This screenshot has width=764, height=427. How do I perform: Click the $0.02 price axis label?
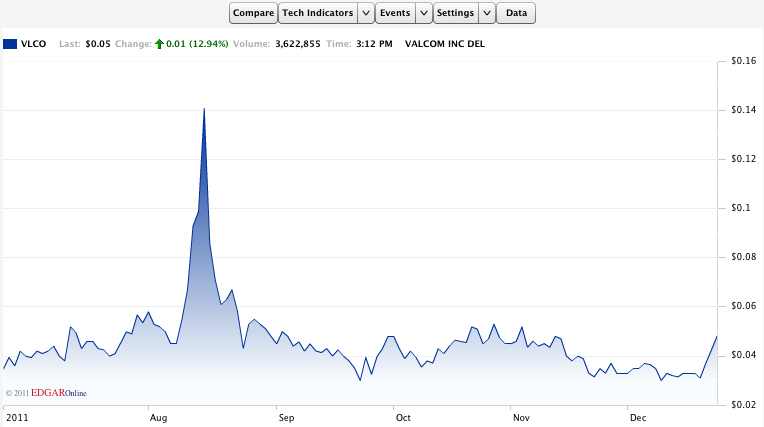(744, 404)
